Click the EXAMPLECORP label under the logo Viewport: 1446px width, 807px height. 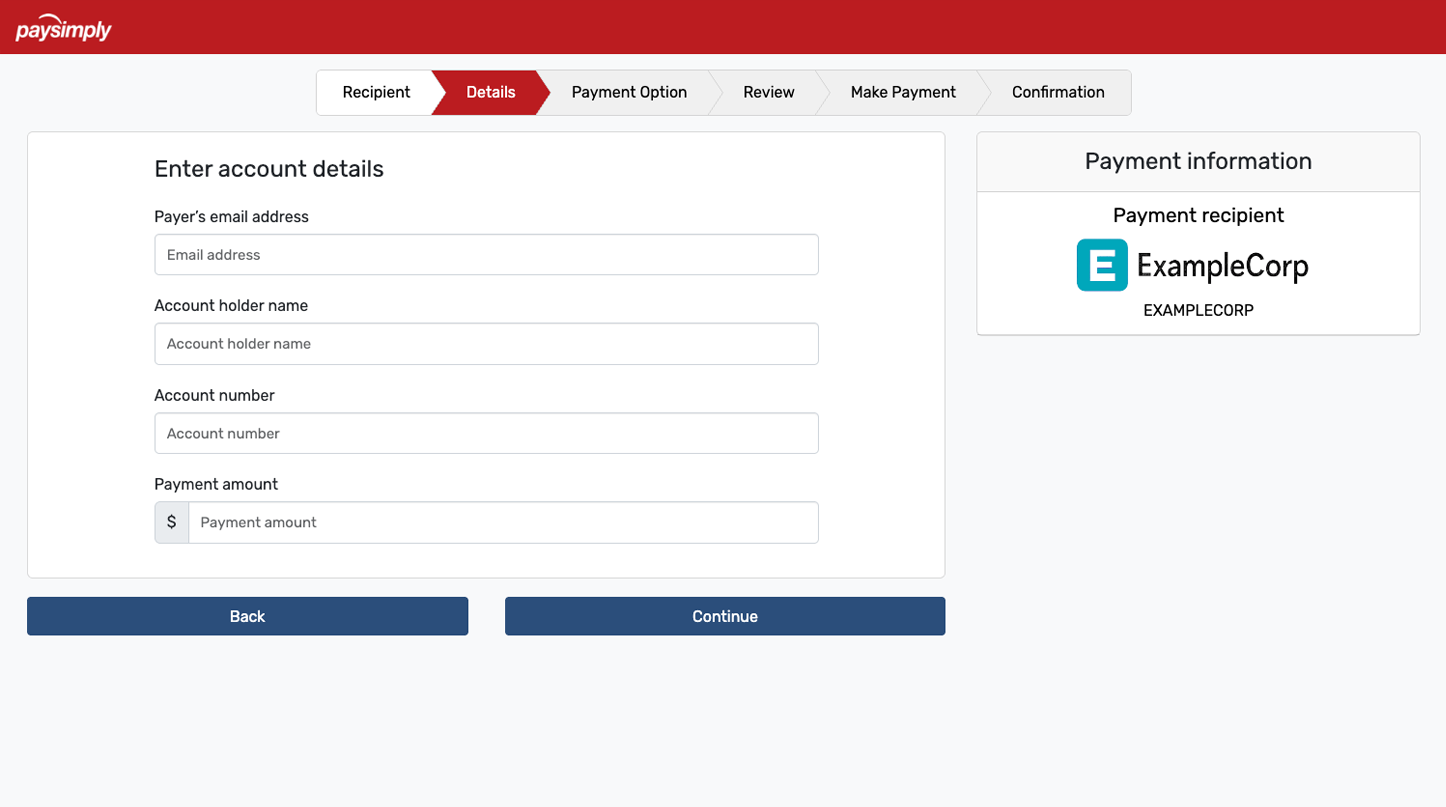pyautogui.click(x=1198, y=310)
